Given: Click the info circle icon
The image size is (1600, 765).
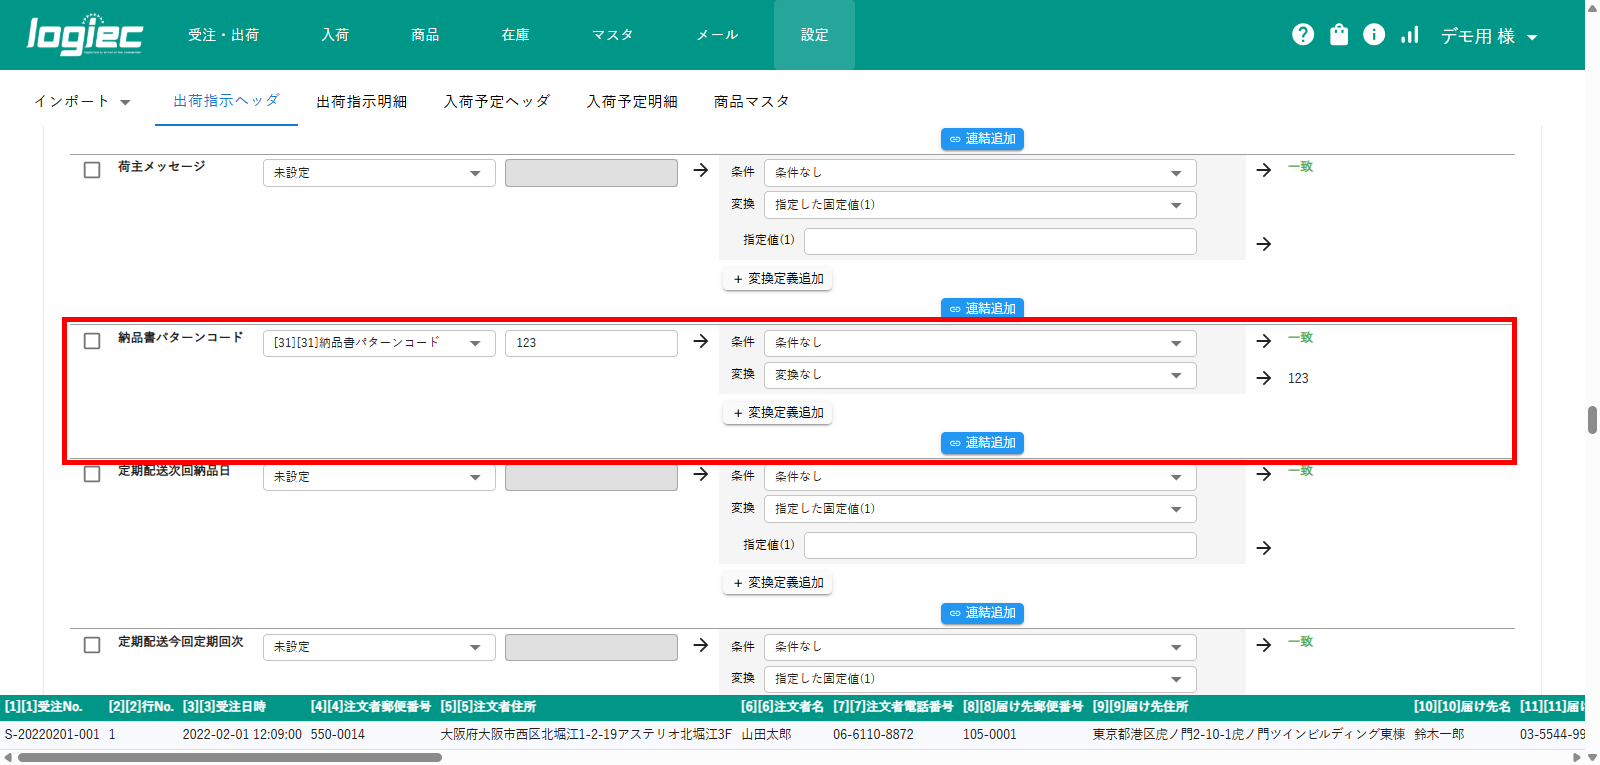Looking at the screenshot, I should point(1374,35).
